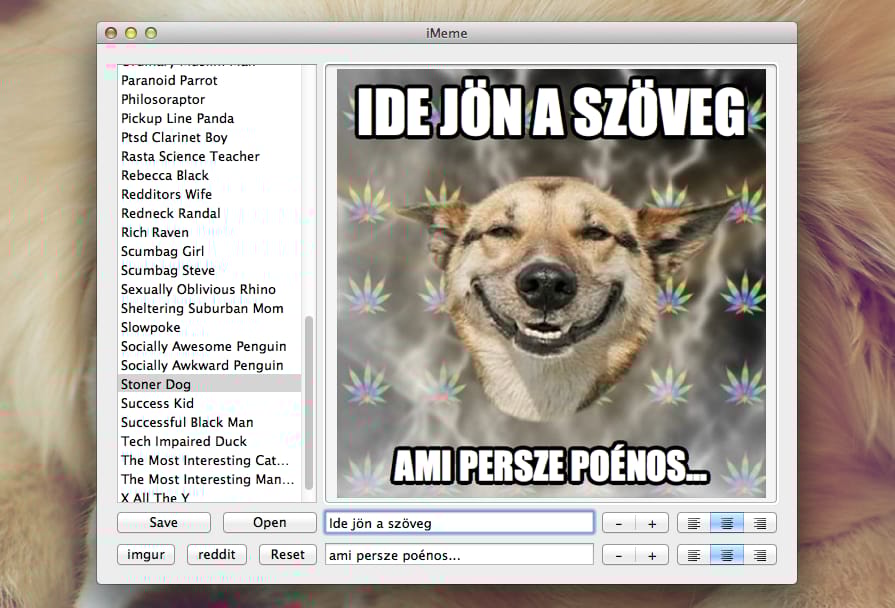Select Philosoraptor template
The width and height of the screenshot is (895, 608).
tap(209, 99)
